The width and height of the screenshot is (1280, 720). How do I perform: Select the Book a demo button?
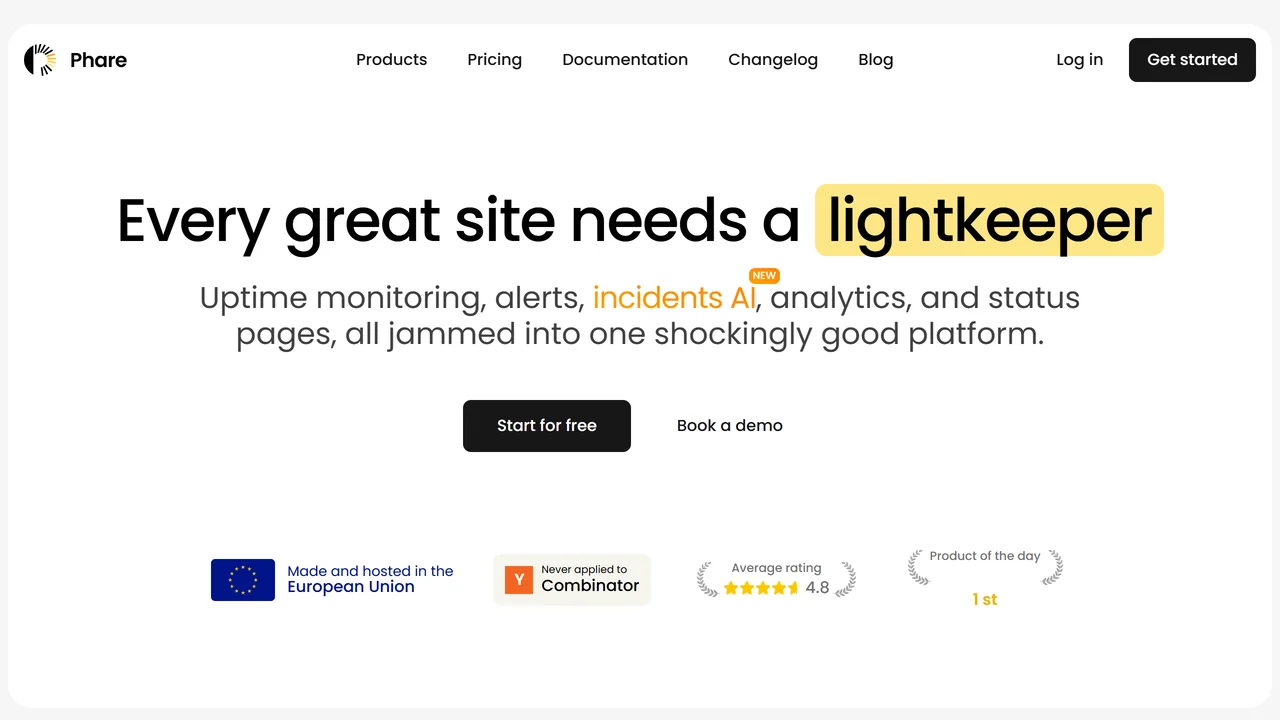coord(730,426)
